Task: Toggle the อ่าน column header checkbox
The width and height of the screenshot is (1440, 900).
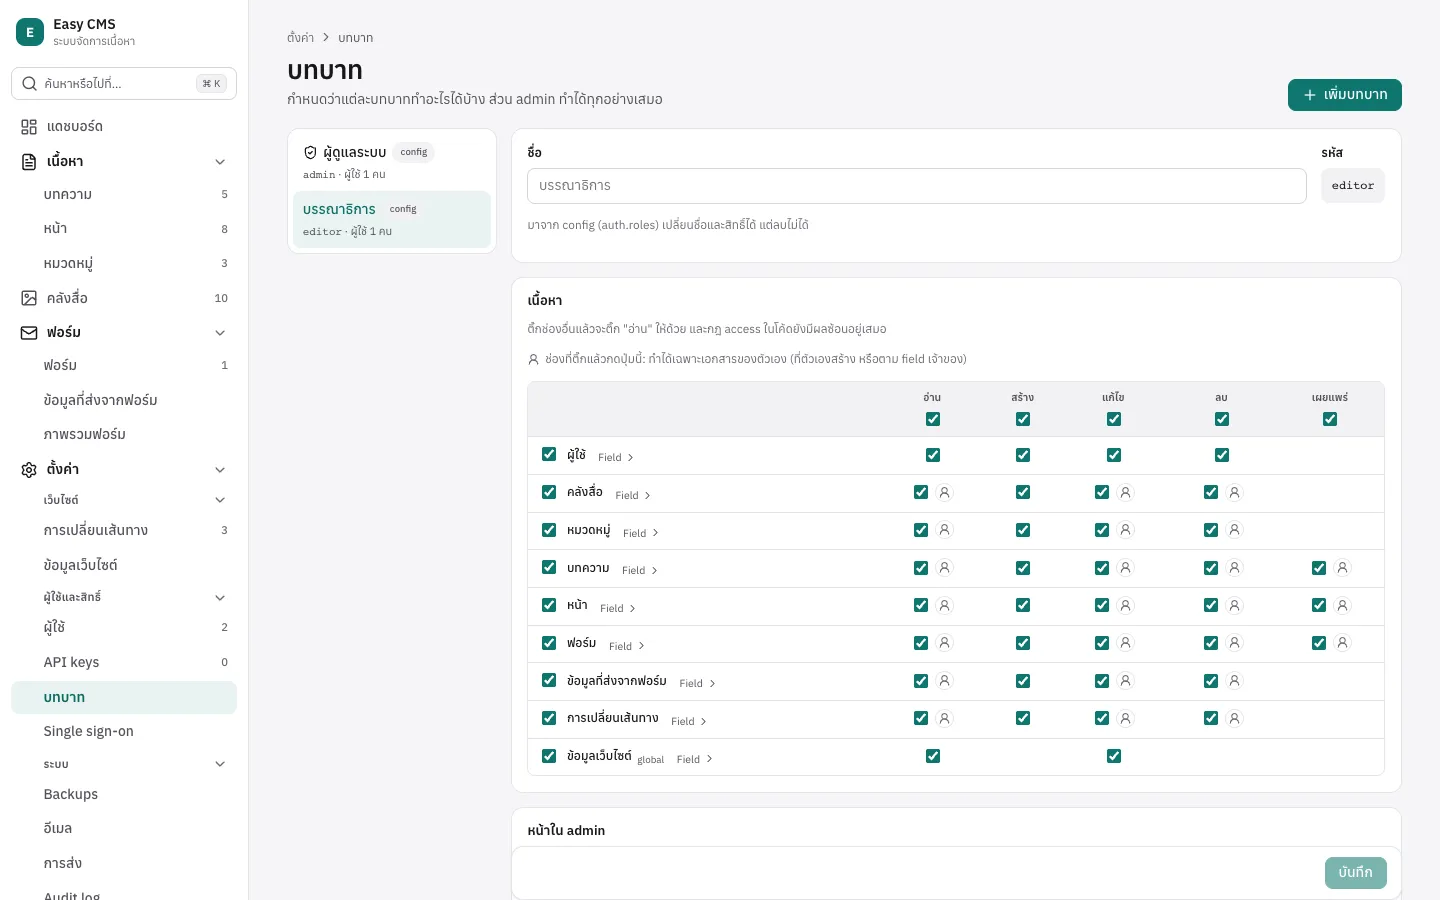Action: coord(933,419)
